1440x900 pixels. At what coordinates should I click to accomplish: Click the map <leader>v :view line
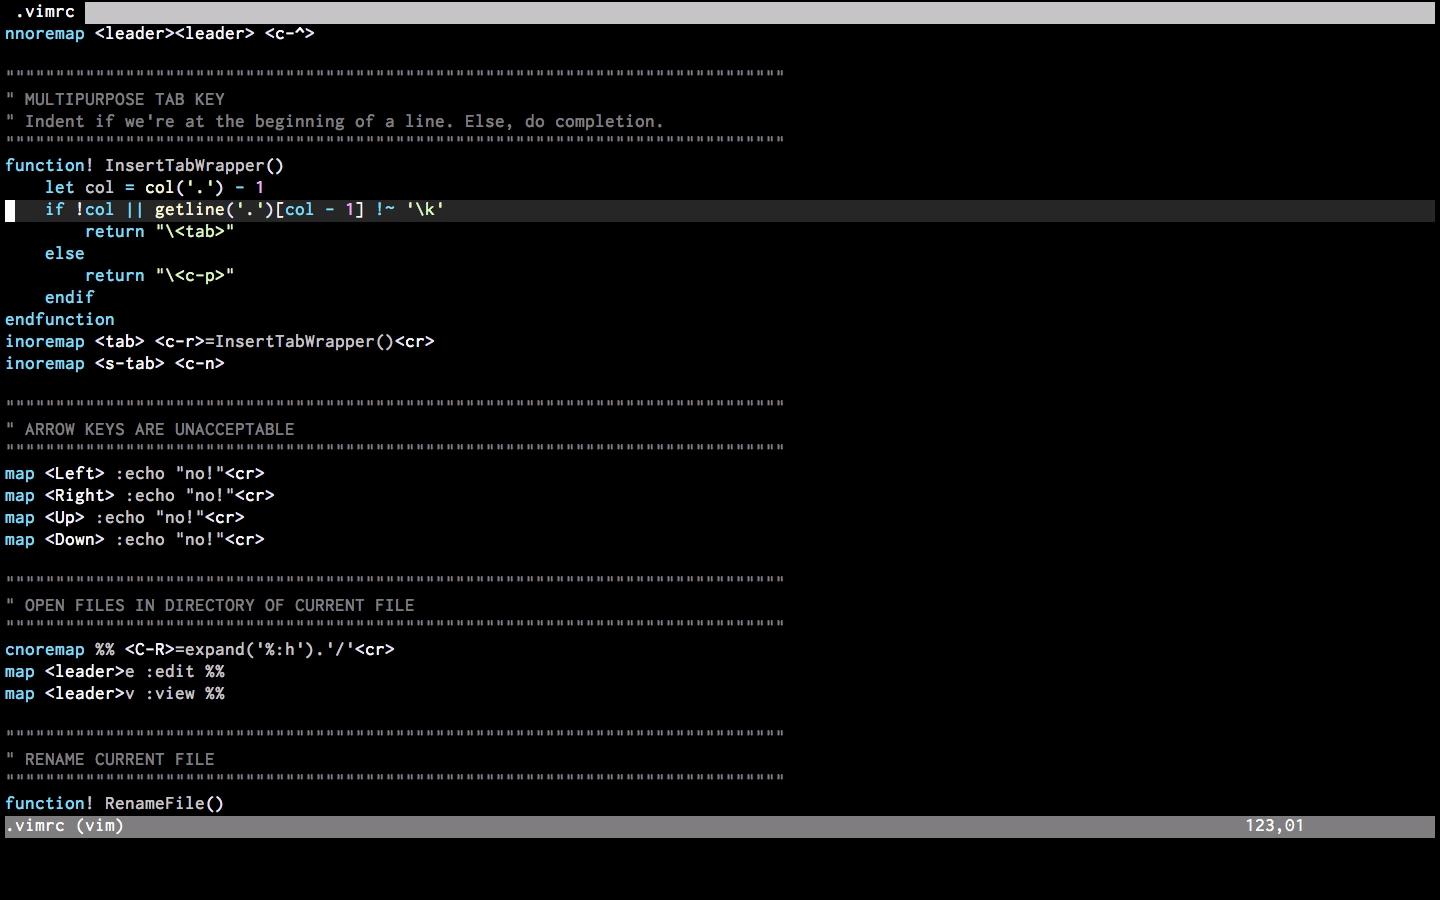pyautogui.click(x=115, y=693)
